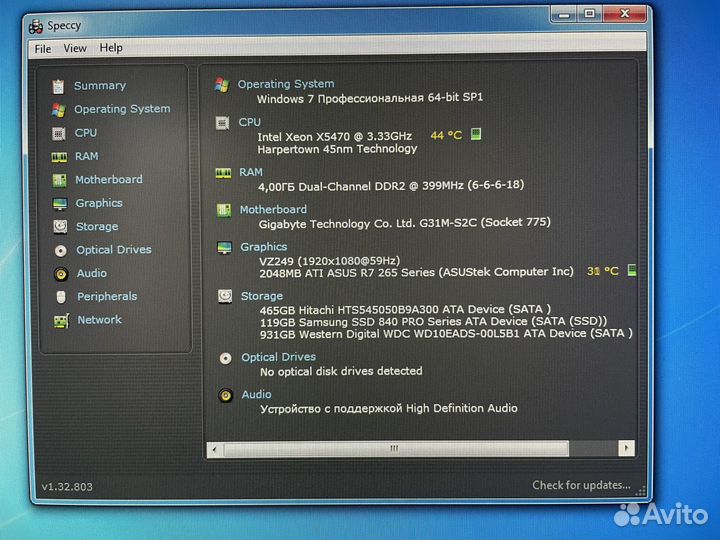This screenshot has width=720, height=540.
Task: Open the Audio heading link in summary
Action: click(x=257, y=394)
